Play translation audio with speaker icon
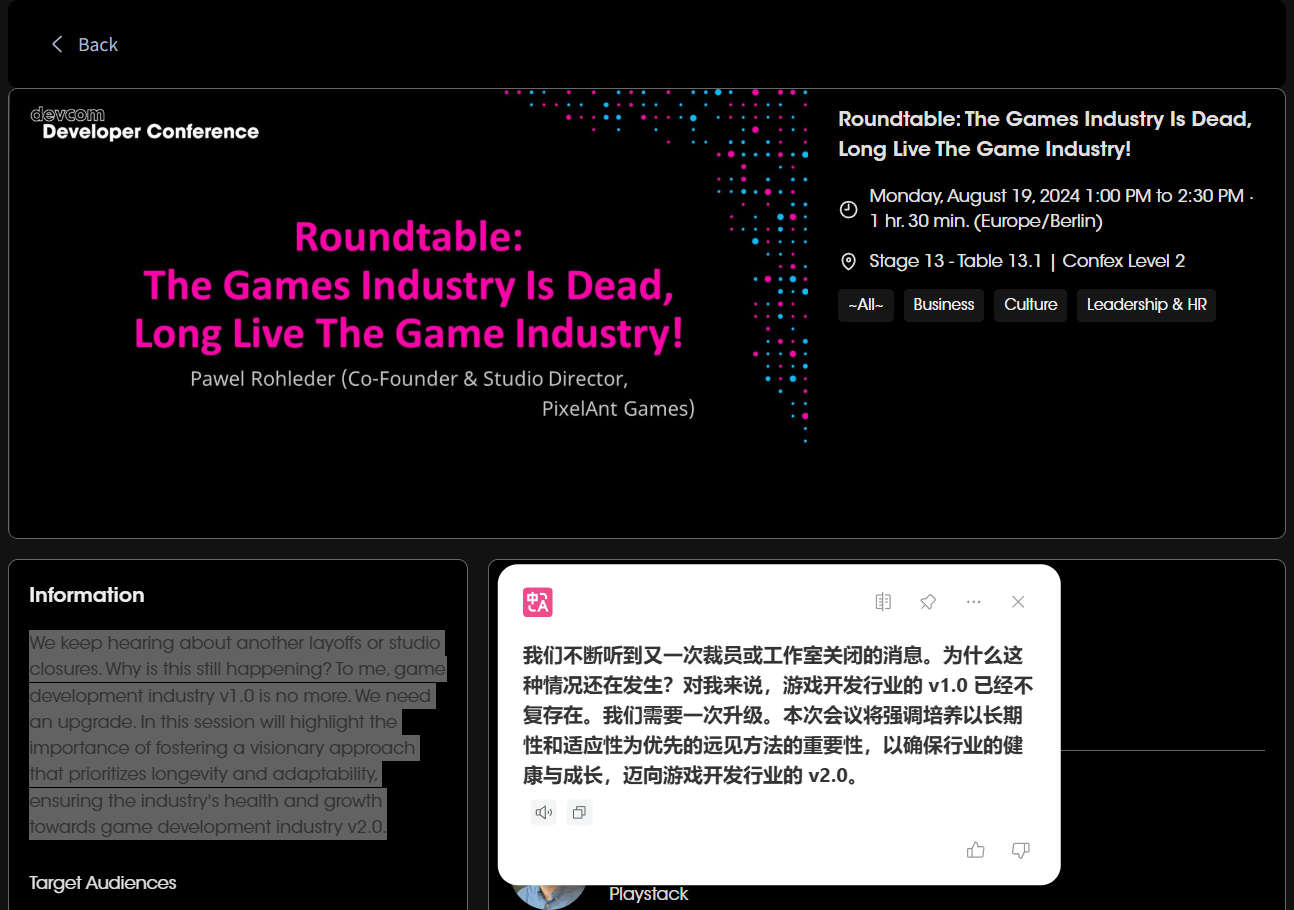1294x910 pixels. (544, 813)
